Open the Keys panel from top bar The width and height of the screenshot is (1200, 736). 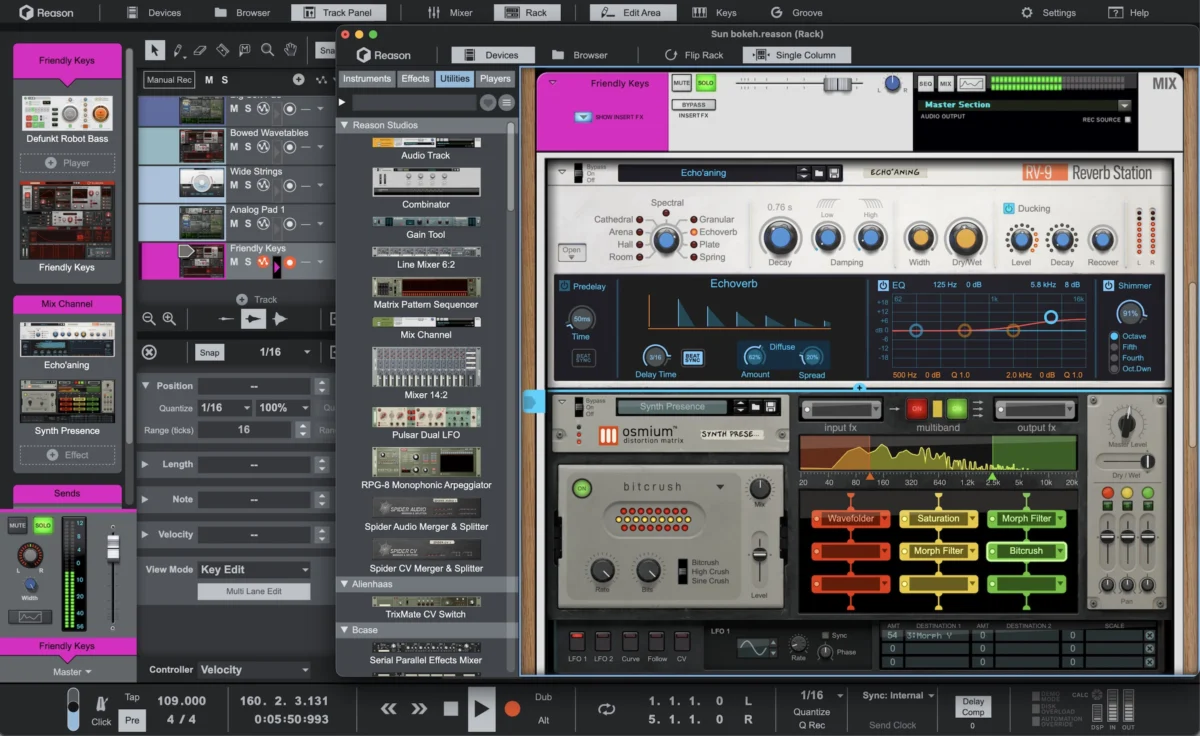pos(716,13)
